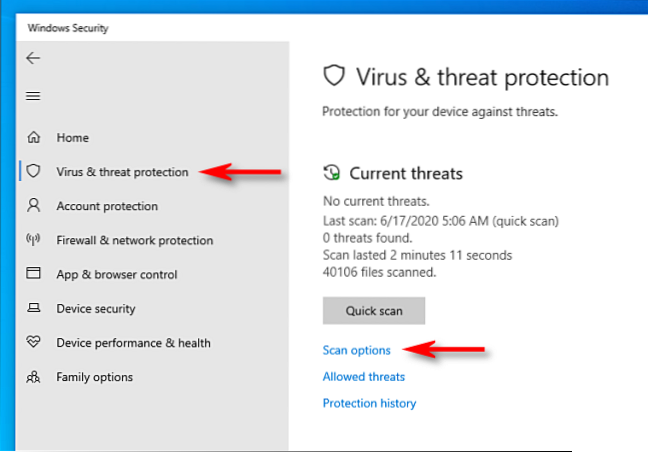Click the Account protection person icon
The width and height of the screenshot is (648, 452).
[x=34, y=206]
